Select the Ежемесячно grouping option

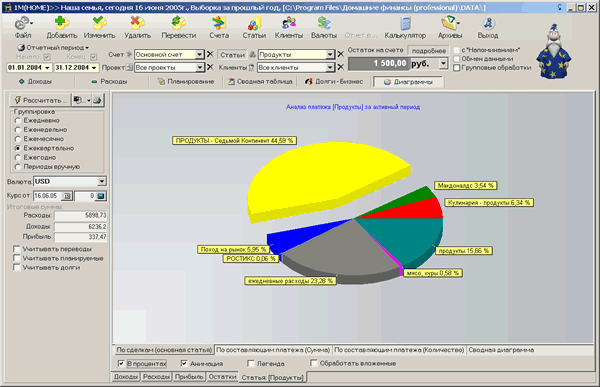click(18, 139)
